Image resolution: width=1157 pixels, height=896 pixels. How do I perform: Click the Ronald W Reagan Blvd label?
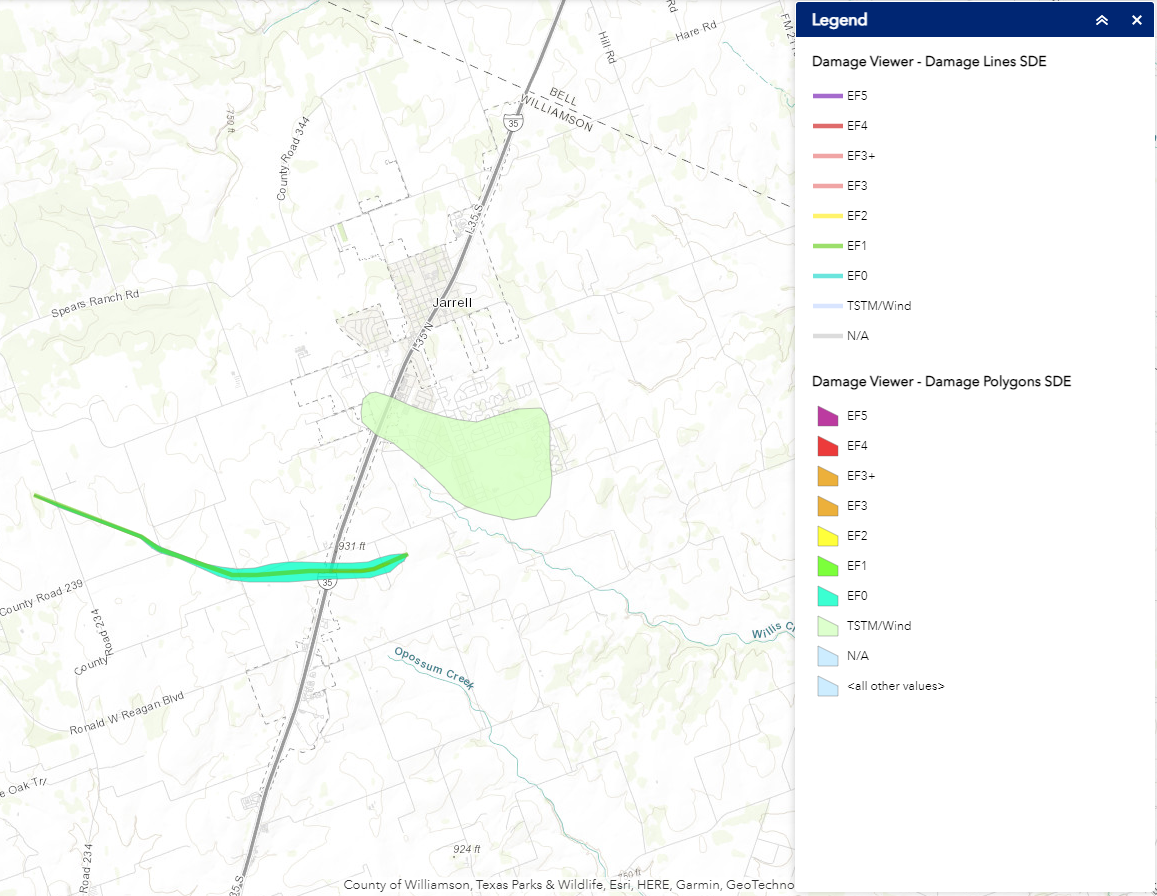[127, 714]
